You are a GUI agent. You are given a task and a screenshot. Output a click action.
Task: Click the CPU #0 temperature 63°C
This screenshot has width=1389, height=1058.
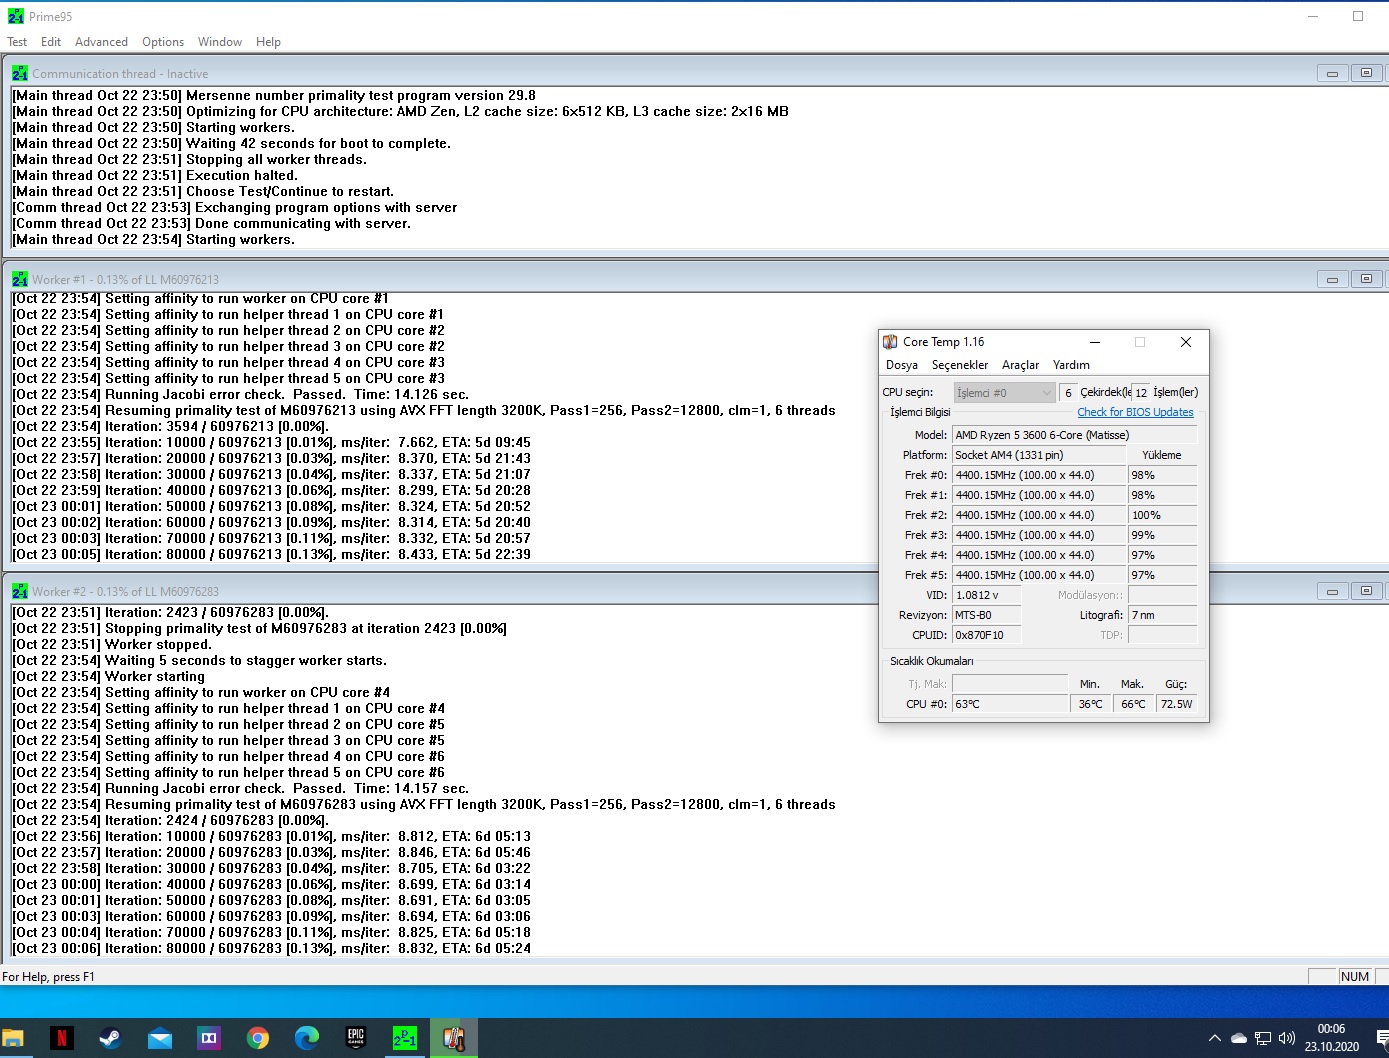coord(1010,704)
